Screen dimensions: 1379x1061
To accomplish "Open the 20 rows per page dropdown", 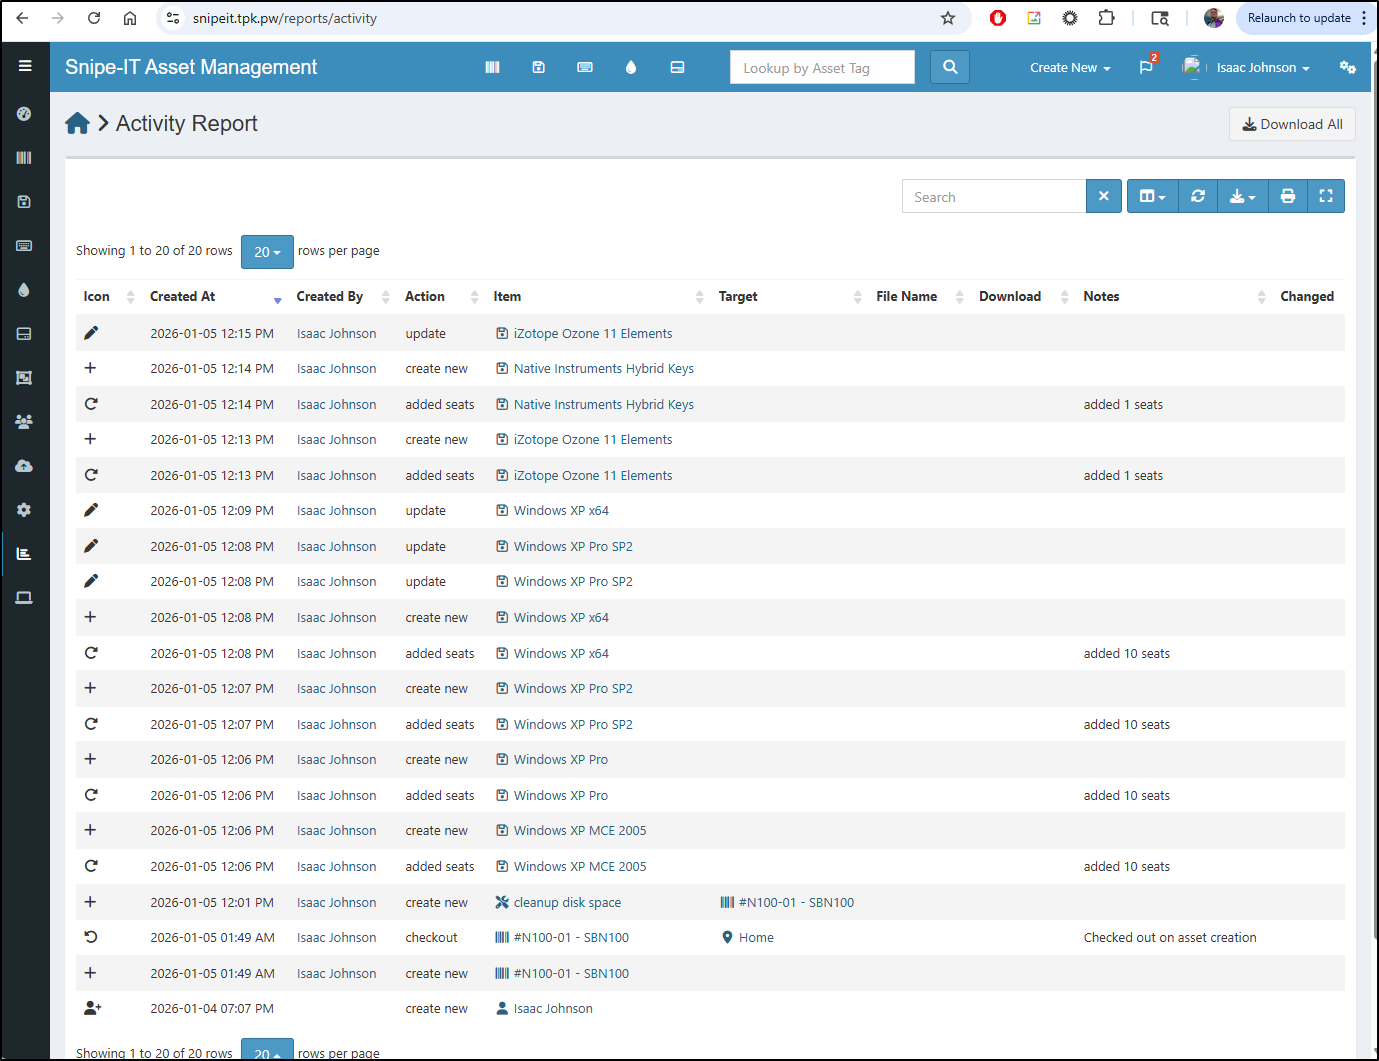I will tap(267, 252).
